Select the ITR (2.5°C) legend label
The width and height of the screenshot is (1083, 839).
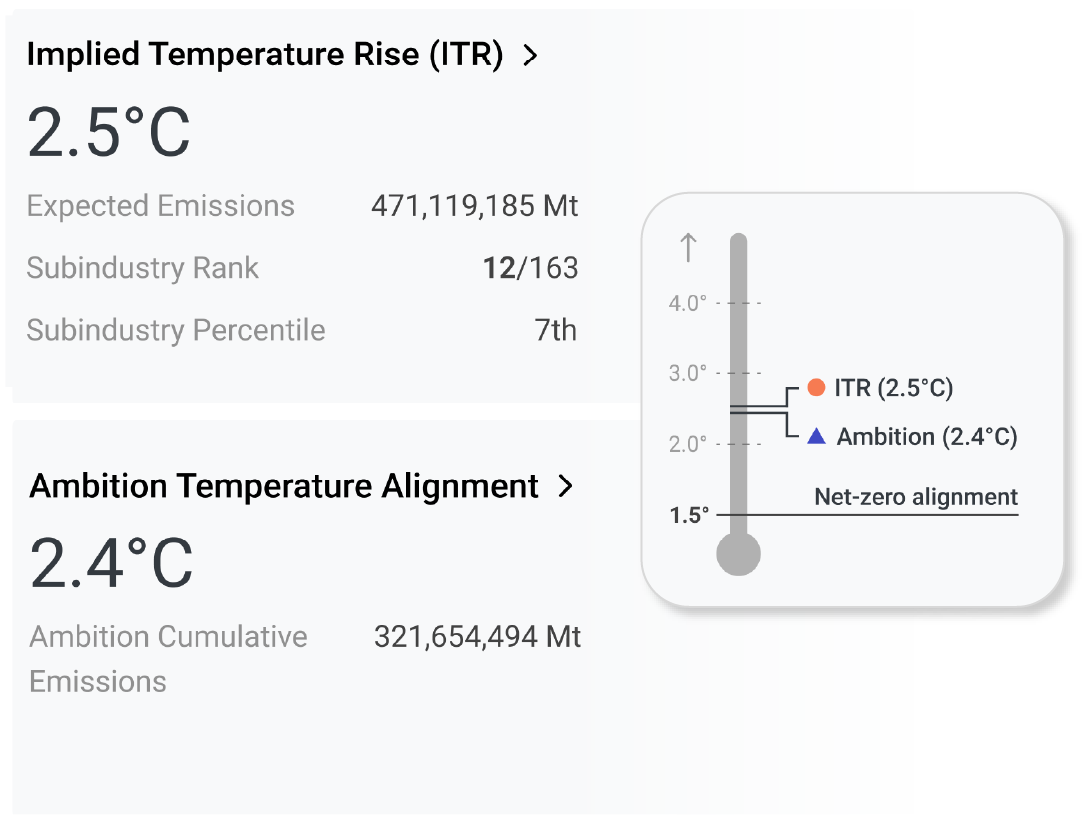(893, 388)
